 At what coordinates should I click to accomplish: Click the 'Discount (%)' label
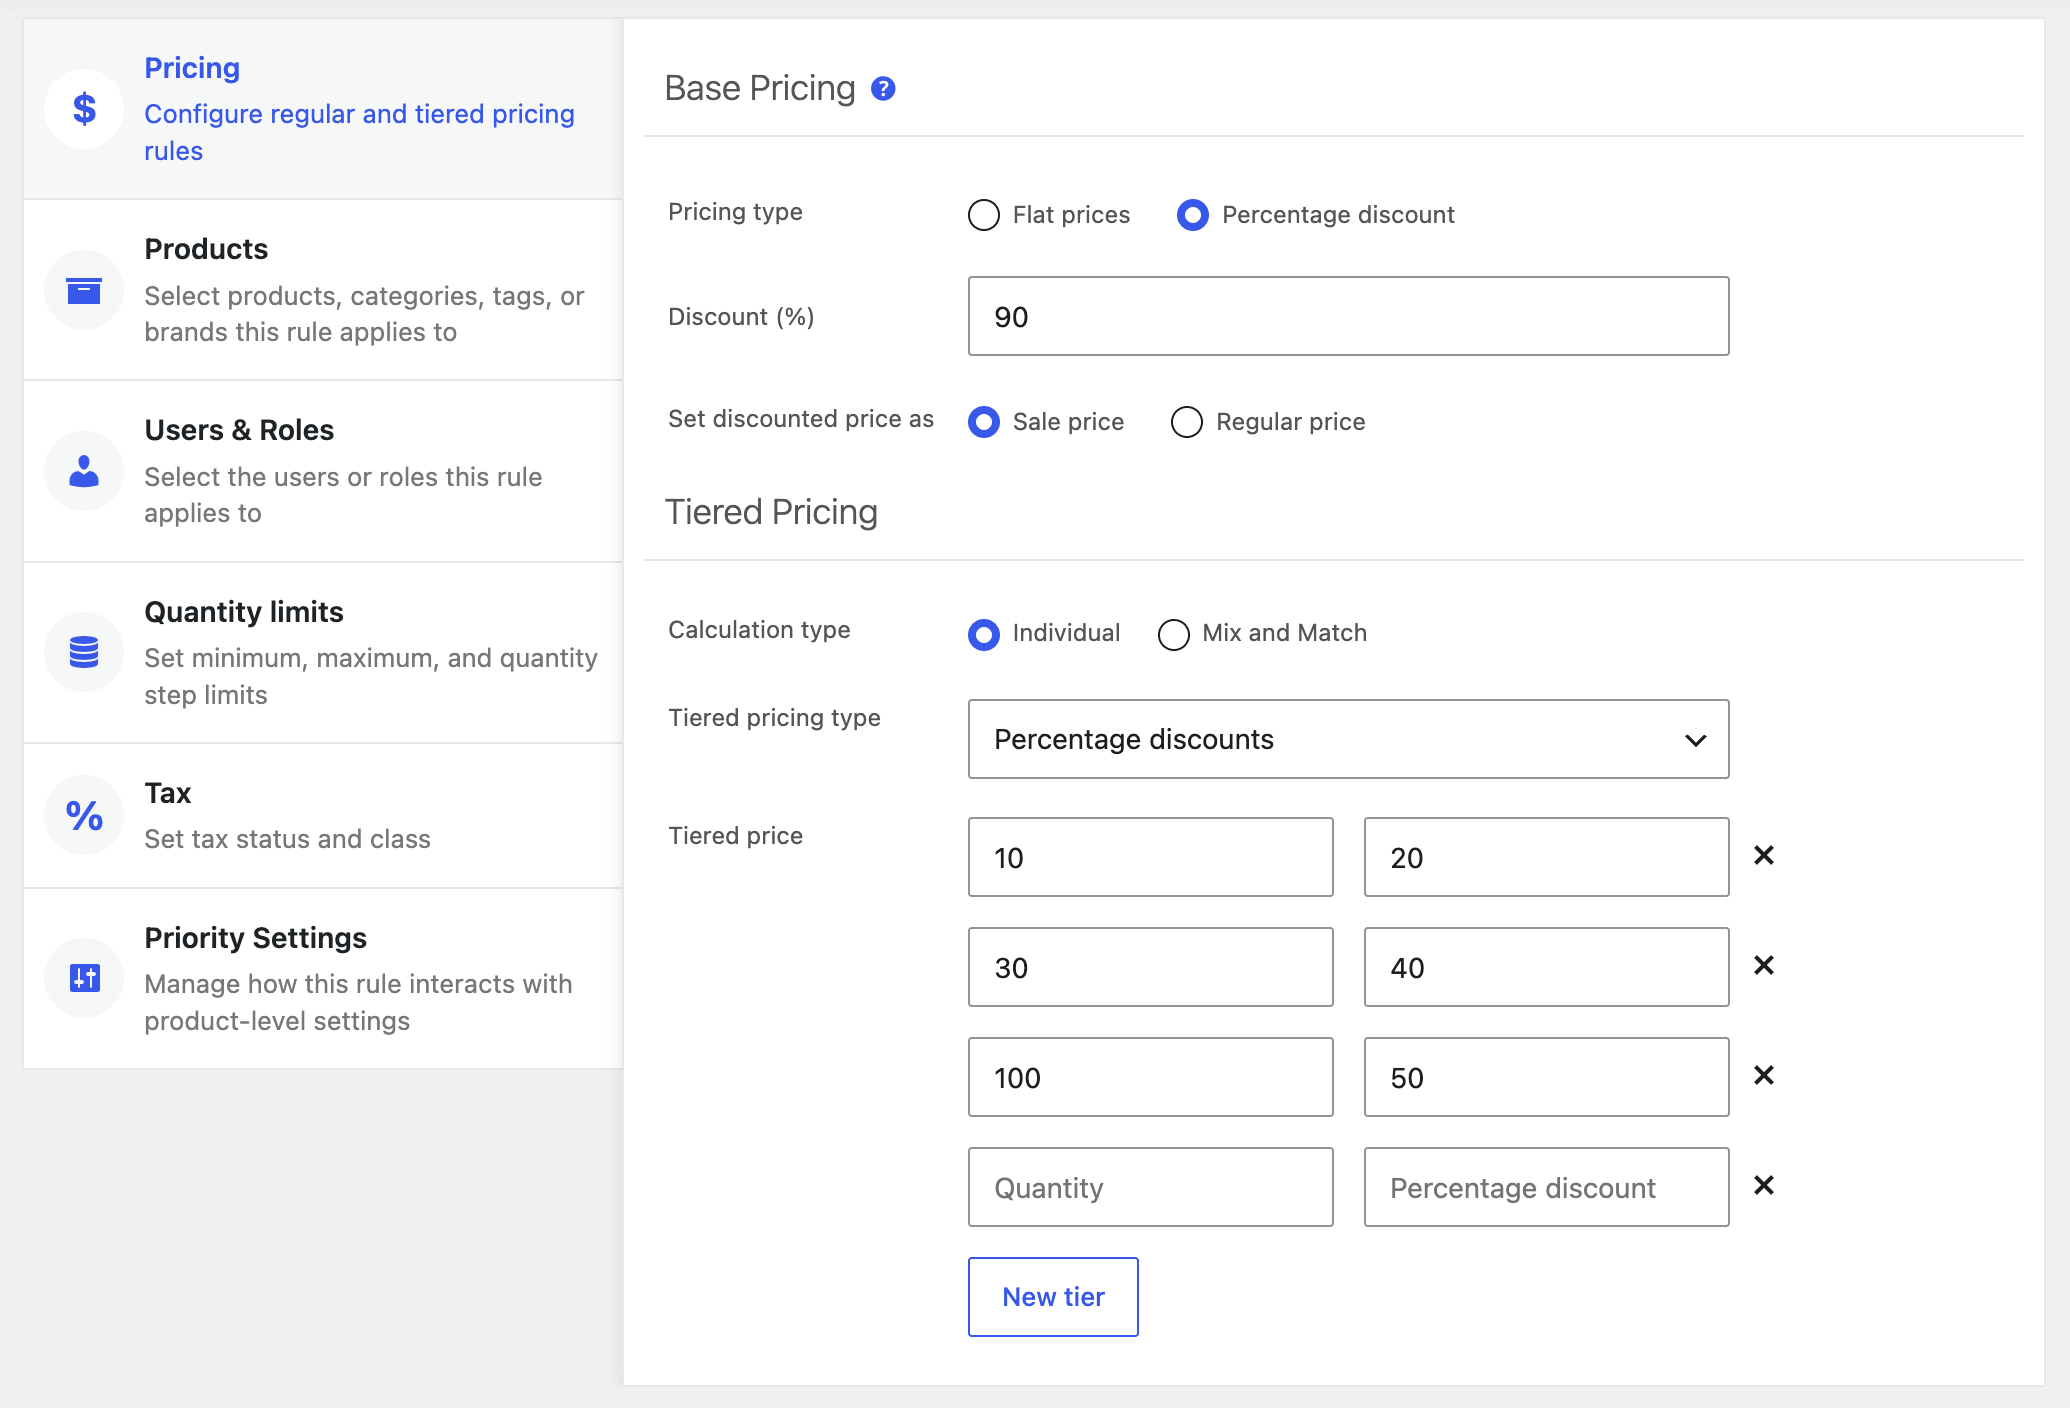741,317
